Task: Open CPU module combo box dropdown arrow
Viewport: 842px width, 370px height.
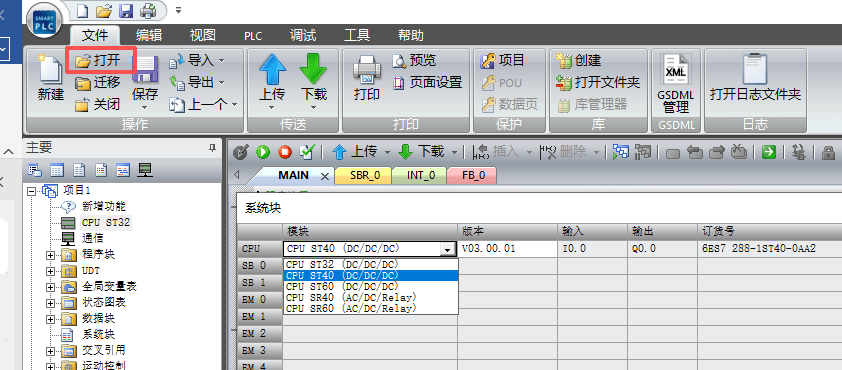Action: tap(447, 249)
